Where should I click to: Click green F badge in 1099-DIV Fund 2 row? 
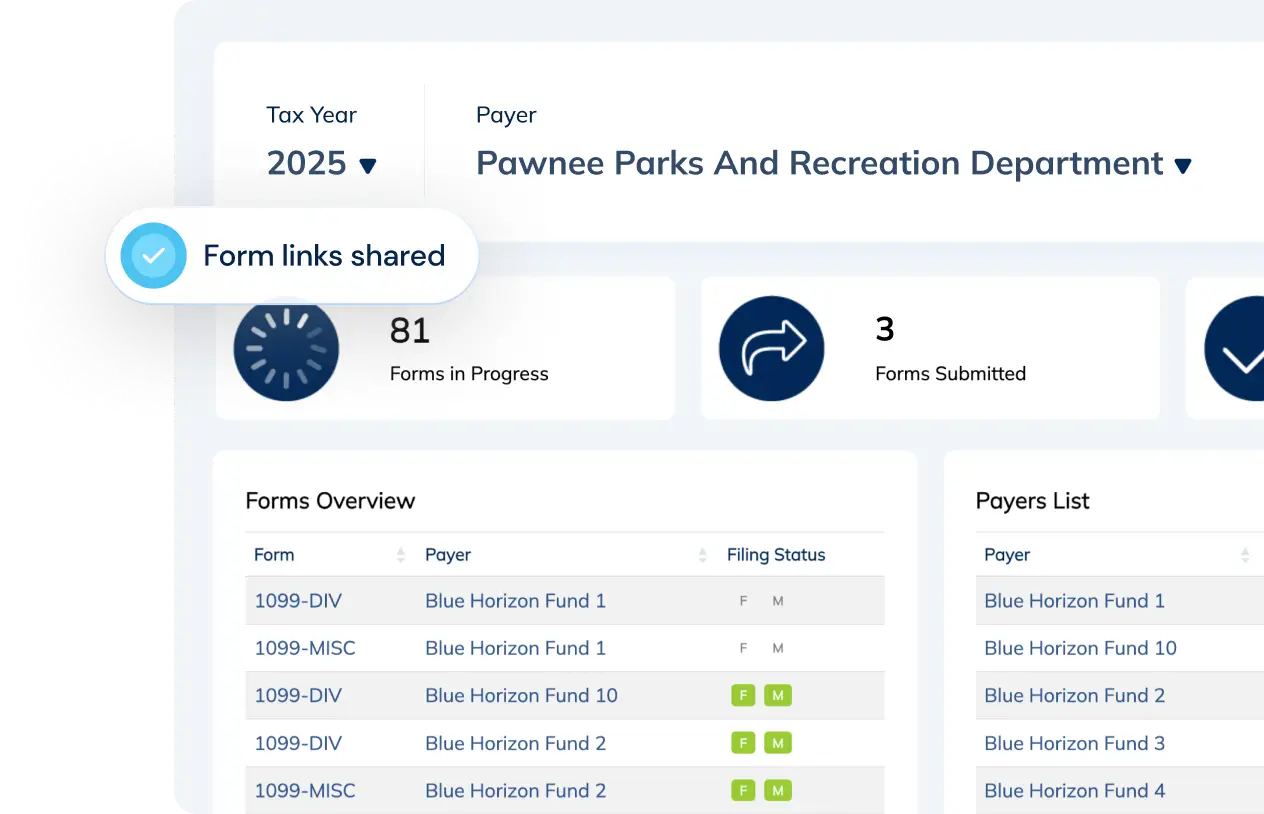pos(743,743)
